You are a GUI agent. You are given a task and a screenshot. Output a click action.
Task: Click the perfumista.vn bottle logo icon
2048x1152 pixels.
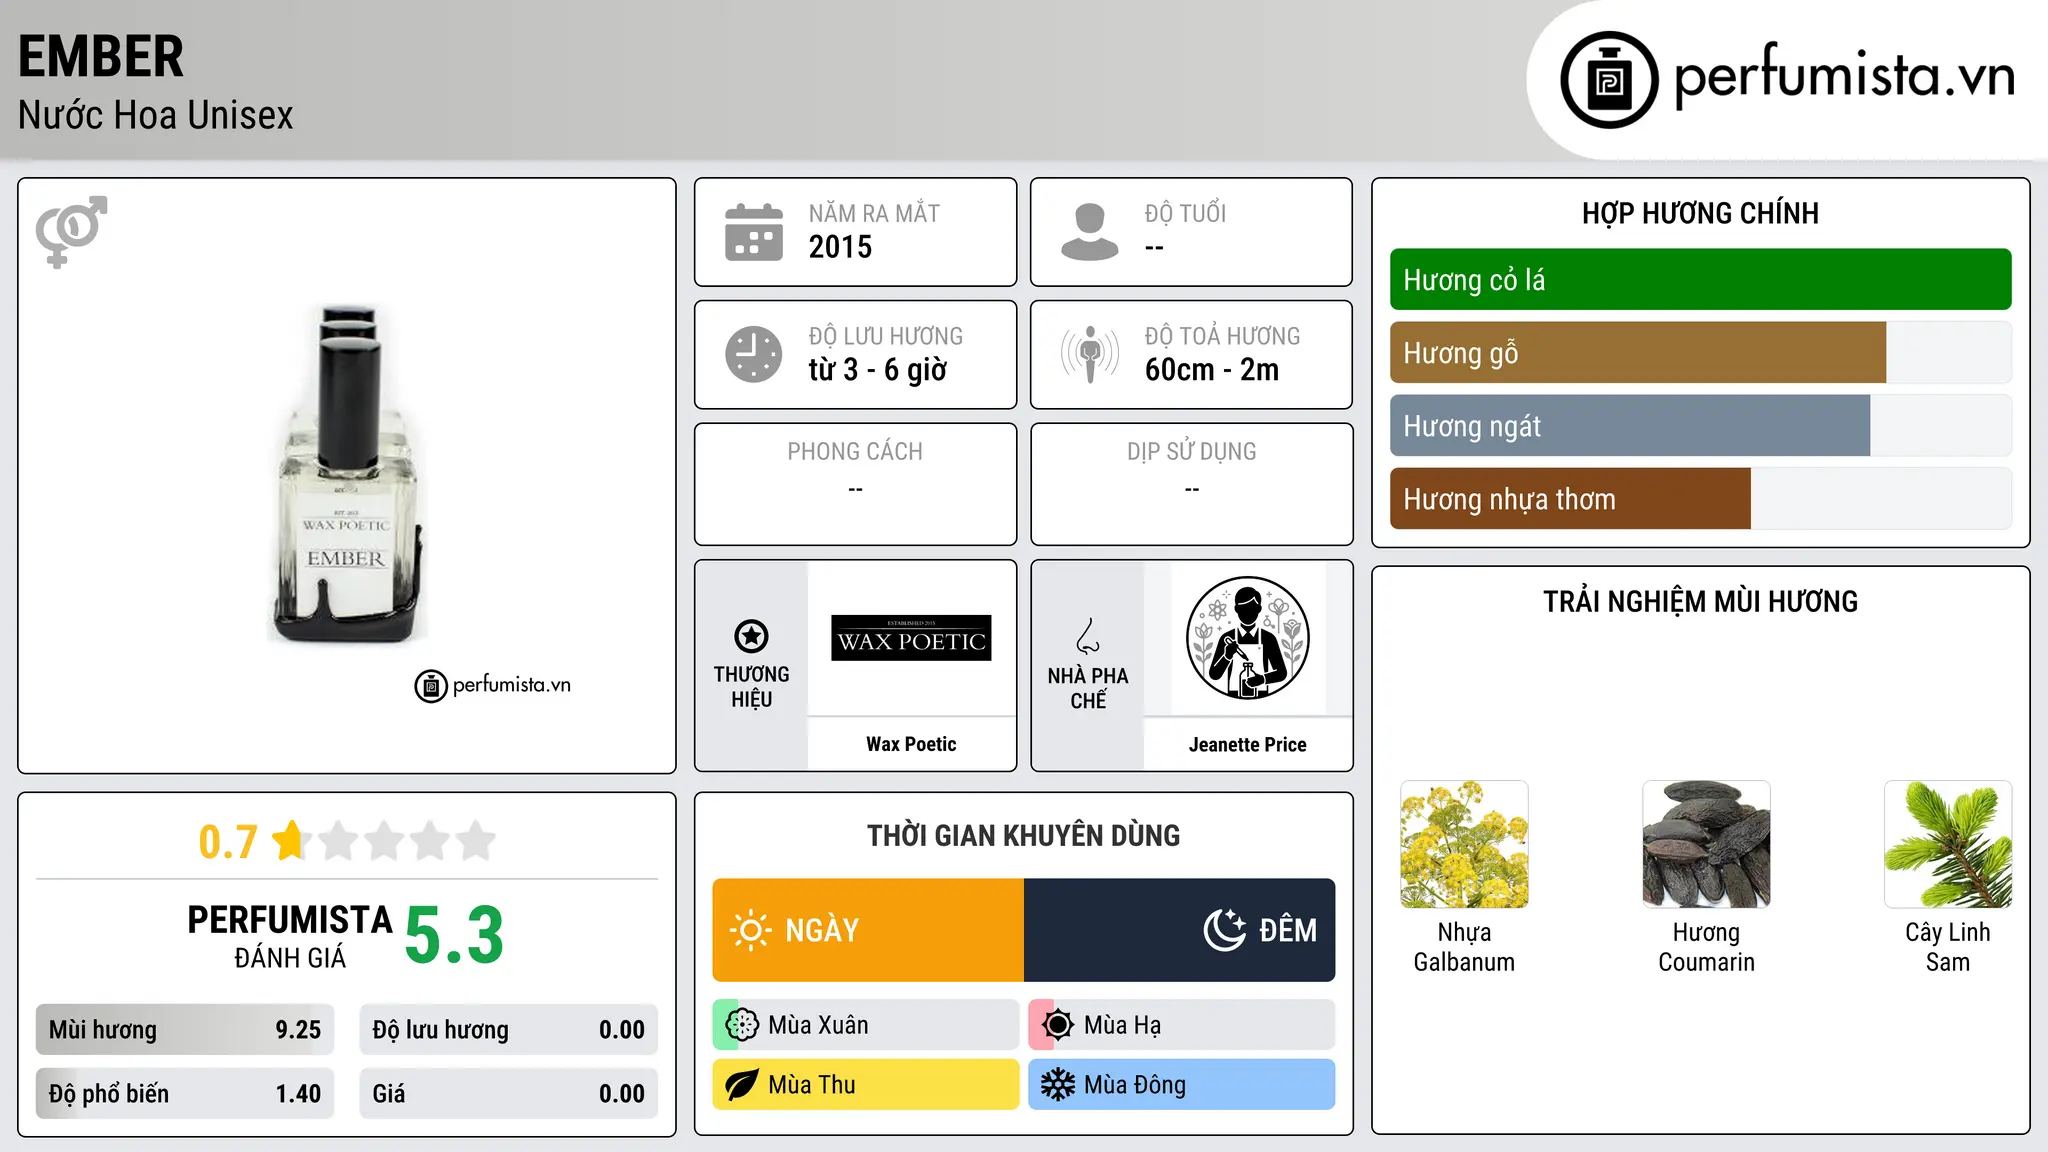[1609, 80]
